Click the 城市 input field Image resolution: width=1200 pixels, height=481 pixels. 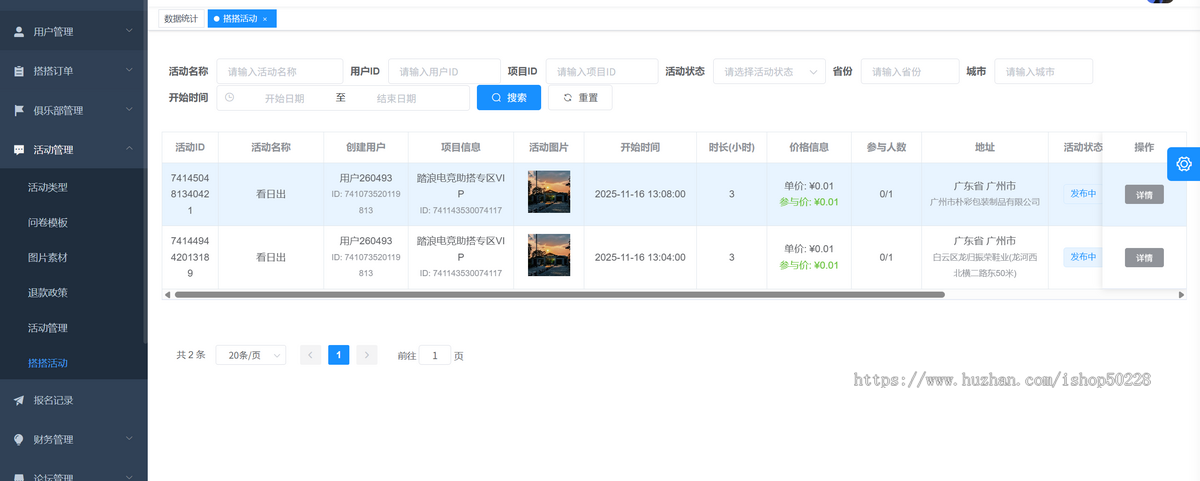pos(1043,72)
